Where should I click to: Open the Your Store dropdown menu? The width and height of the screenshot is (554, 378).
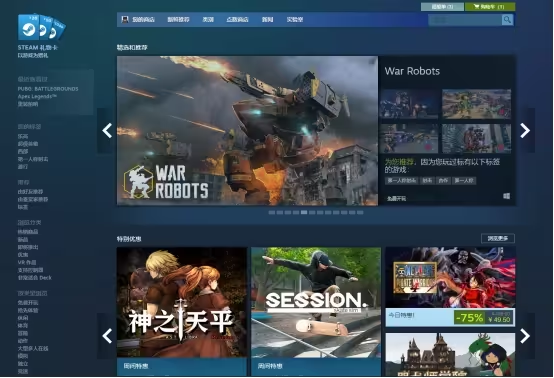pyautogui.click(x=143, y=20)
